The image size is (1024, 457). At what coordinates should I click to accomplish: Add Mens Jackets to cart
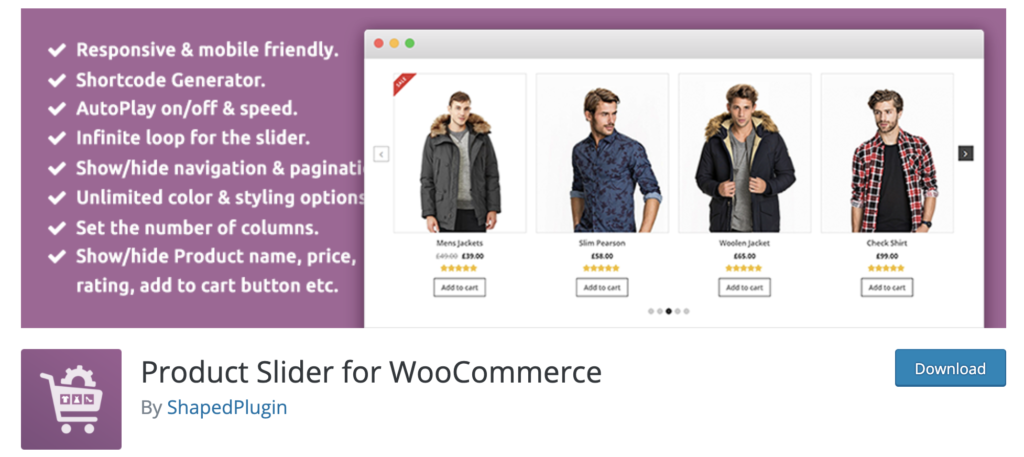pyautogui.click(x=460, y=288)
